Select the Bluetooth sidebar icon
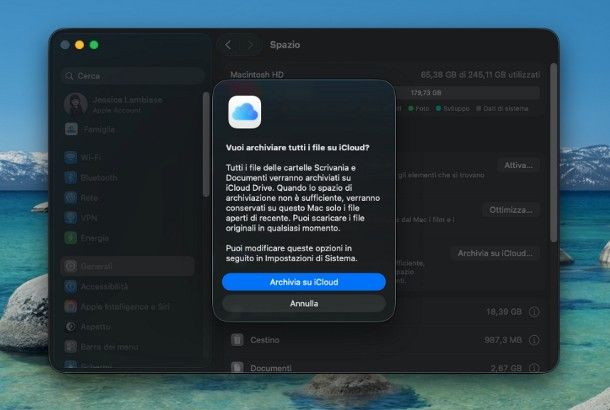Viewport: 610px width, 410px height. pyautogui.click(x=71, y=178)
